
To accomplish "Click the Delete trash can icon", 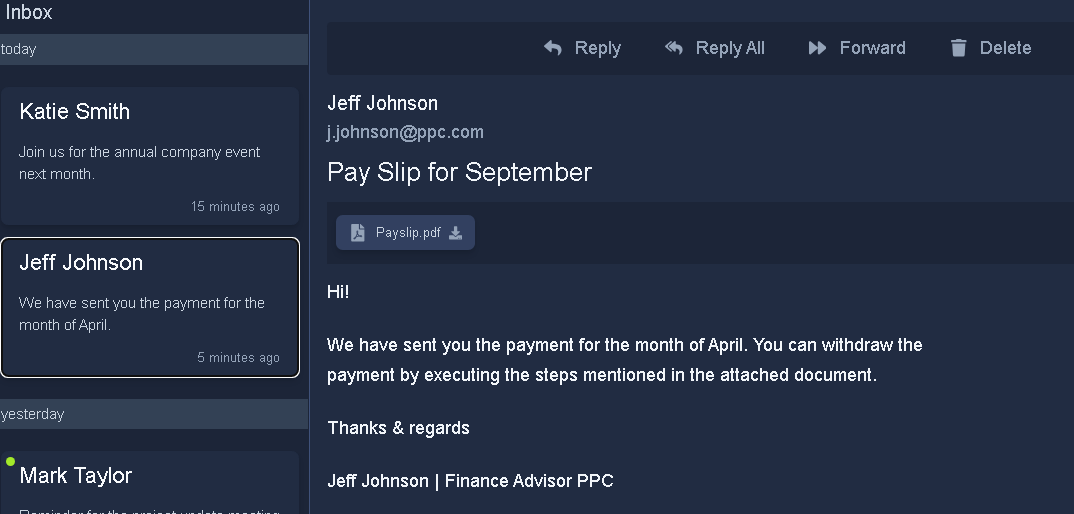I will [x=959, y=48].
